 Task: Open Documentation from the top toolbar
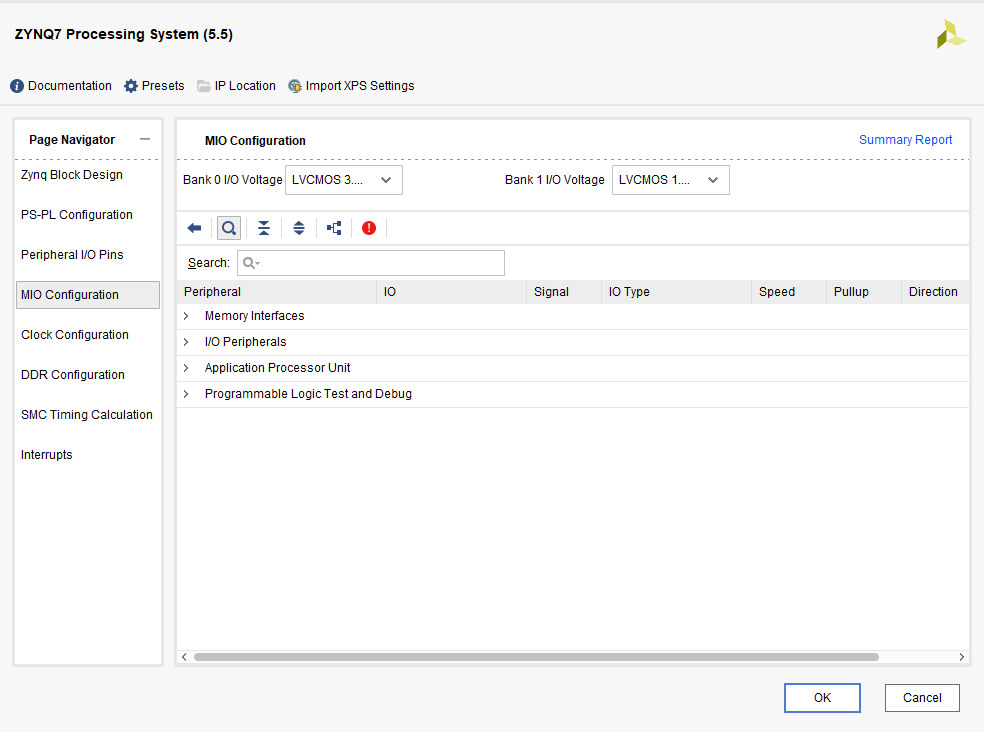(x=61, y=86)
